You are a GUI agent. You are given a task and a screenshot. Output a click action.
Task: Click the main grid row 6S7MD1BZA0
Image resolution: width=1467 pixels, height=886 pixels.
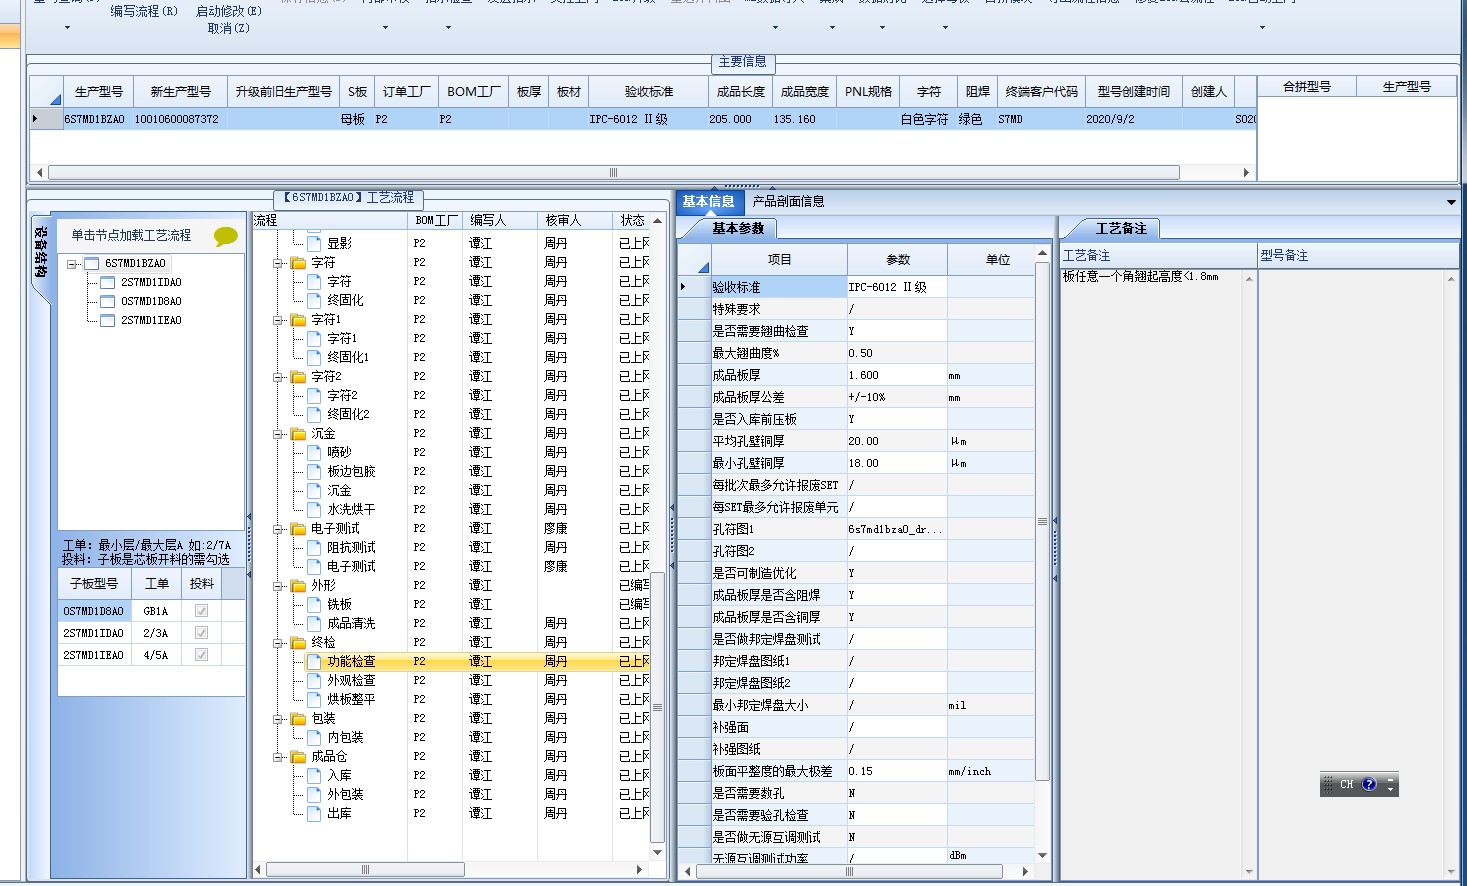[x=642, y=119]
